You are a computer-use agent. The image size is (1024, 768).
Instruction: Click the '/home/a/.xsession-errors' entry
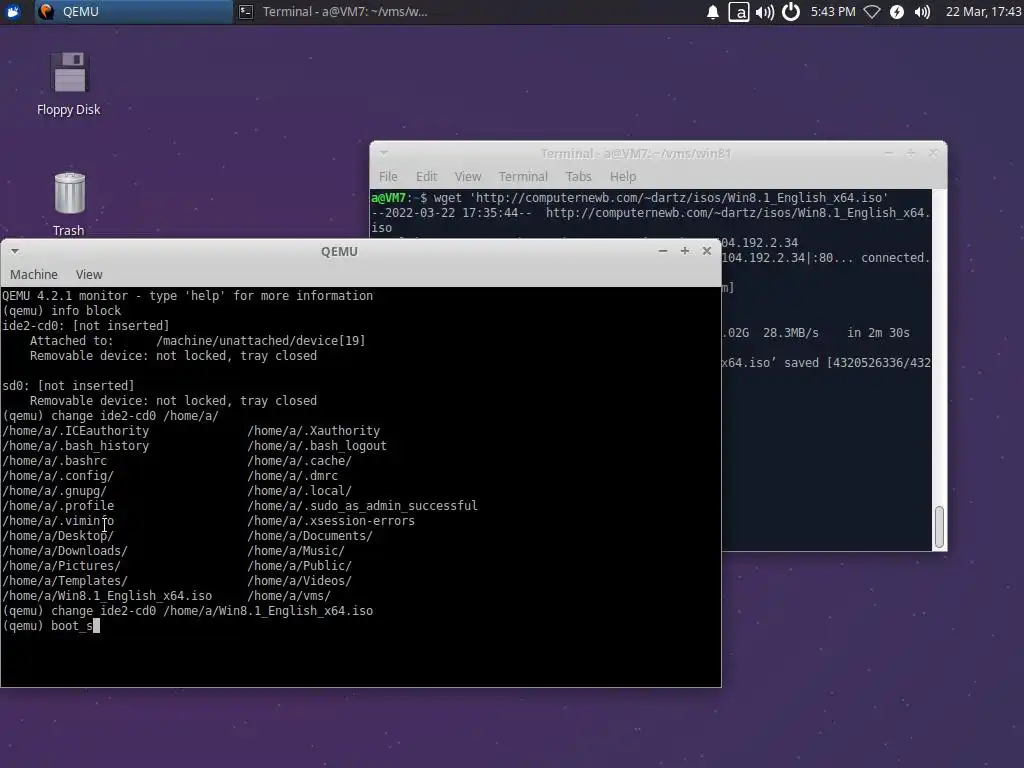tap(330, 520)
